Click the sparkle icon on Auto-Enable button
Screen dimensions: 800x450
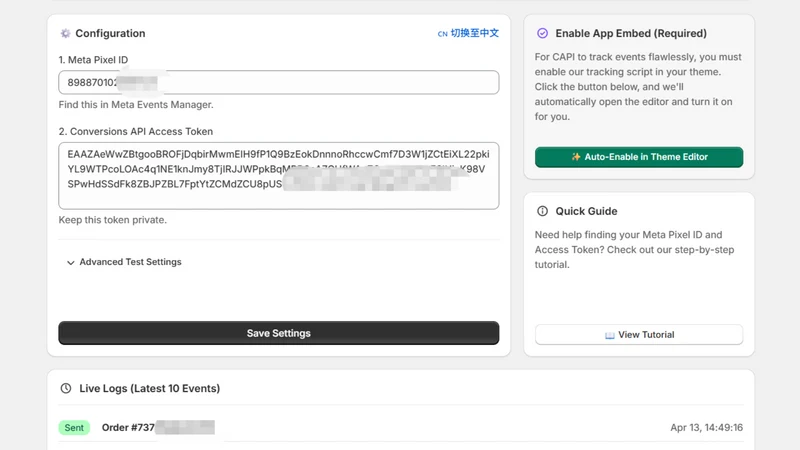pyautogui.click(x=576, y=157)
